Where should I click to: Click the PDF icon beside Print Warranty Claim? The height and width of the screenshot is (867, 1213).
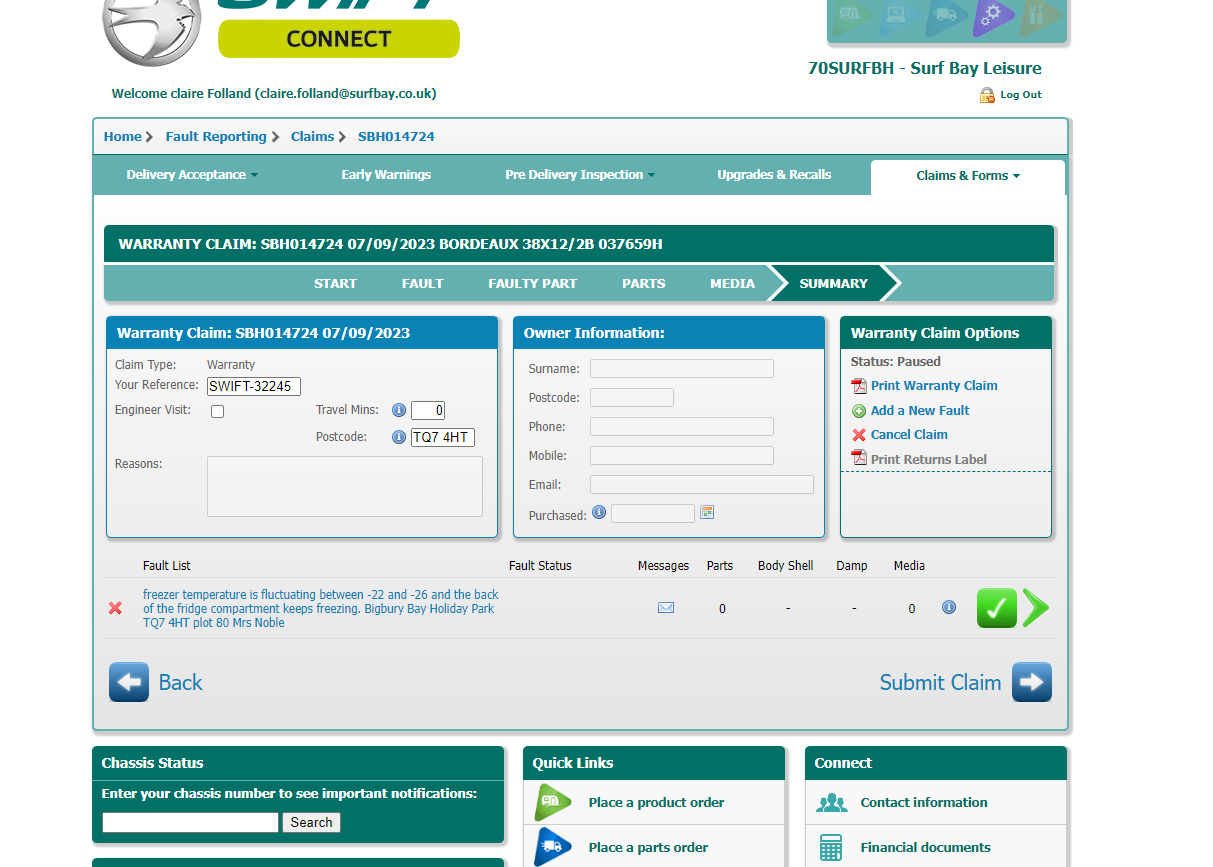[858, 386]
